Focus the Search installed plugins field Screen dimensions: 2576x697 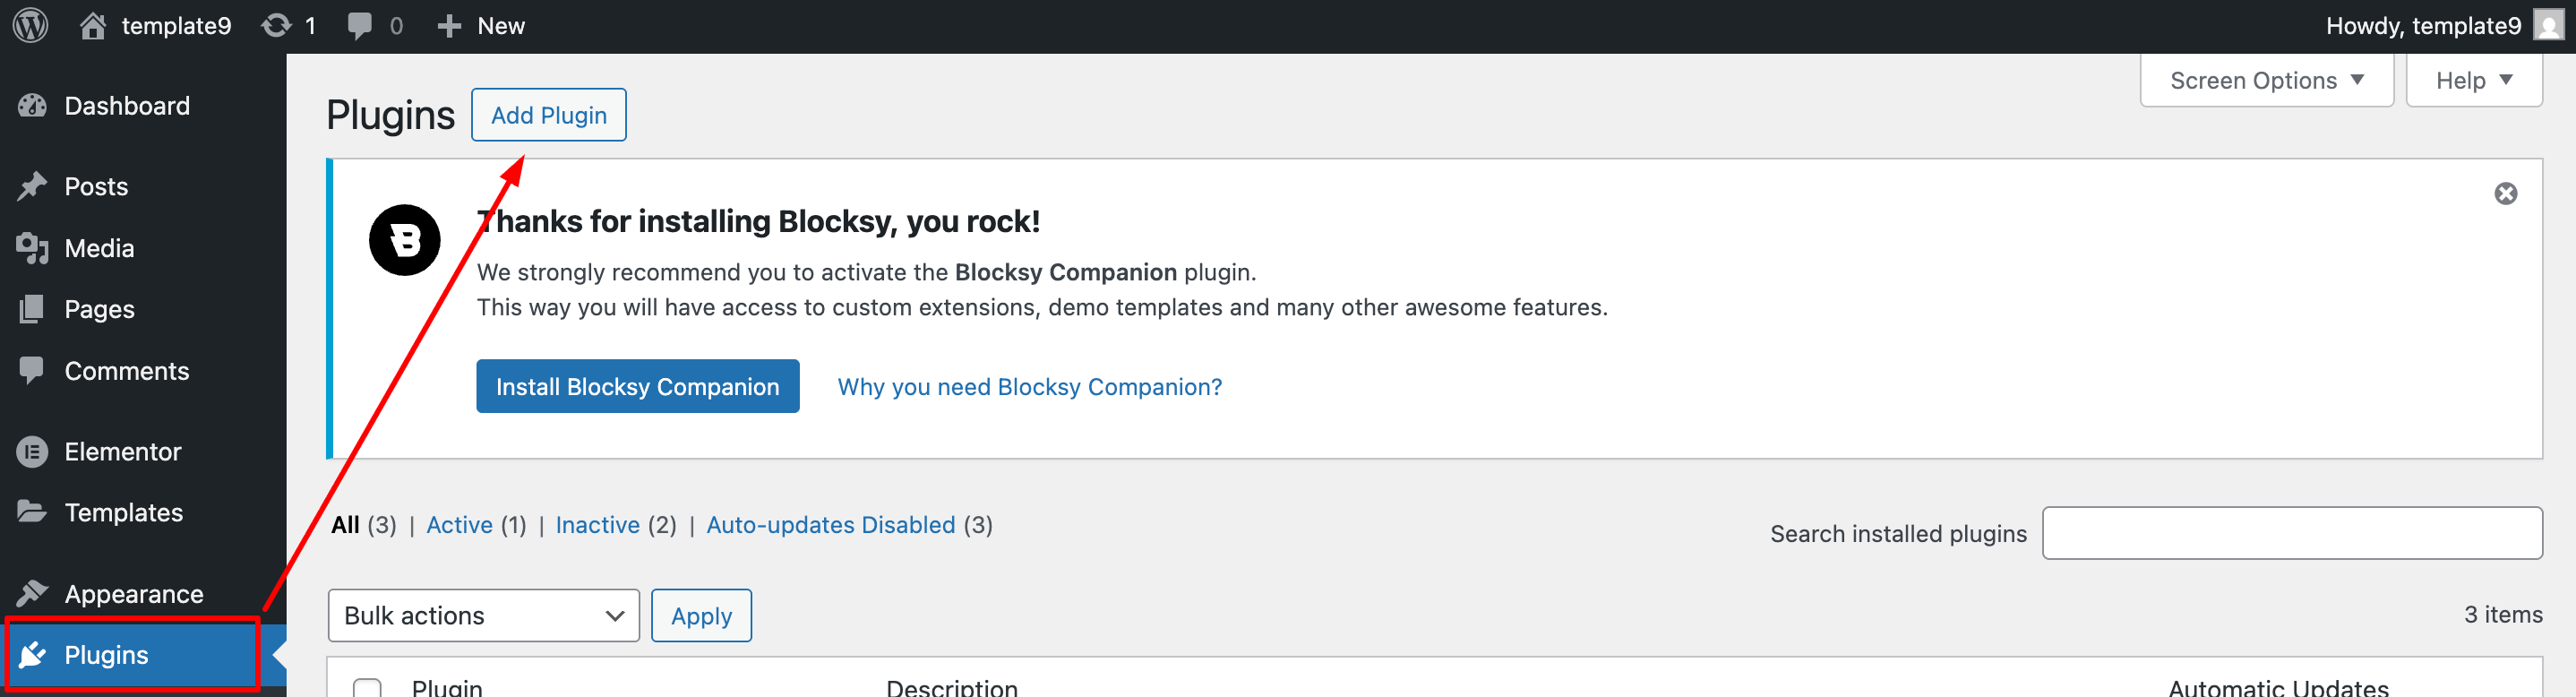(x=2291, y=534)
